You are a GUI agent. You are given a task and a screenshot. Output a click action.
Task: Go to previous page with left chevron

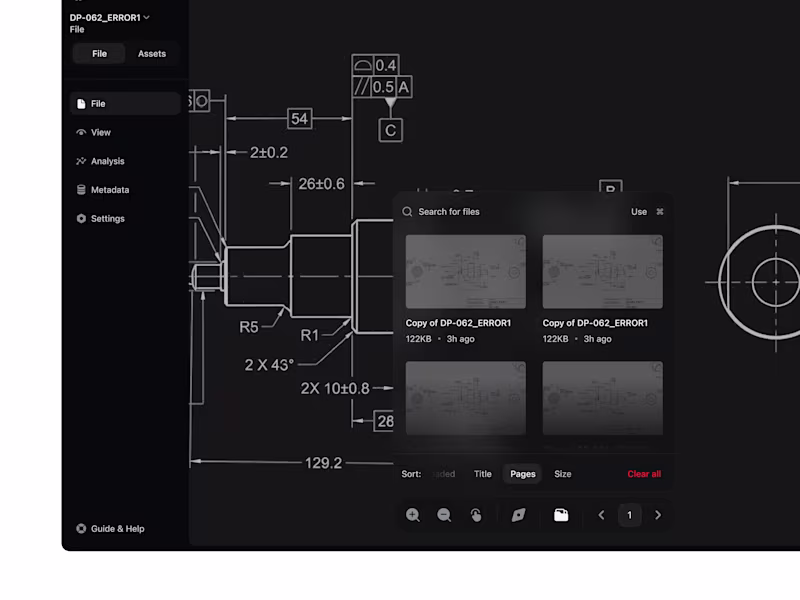601,515
